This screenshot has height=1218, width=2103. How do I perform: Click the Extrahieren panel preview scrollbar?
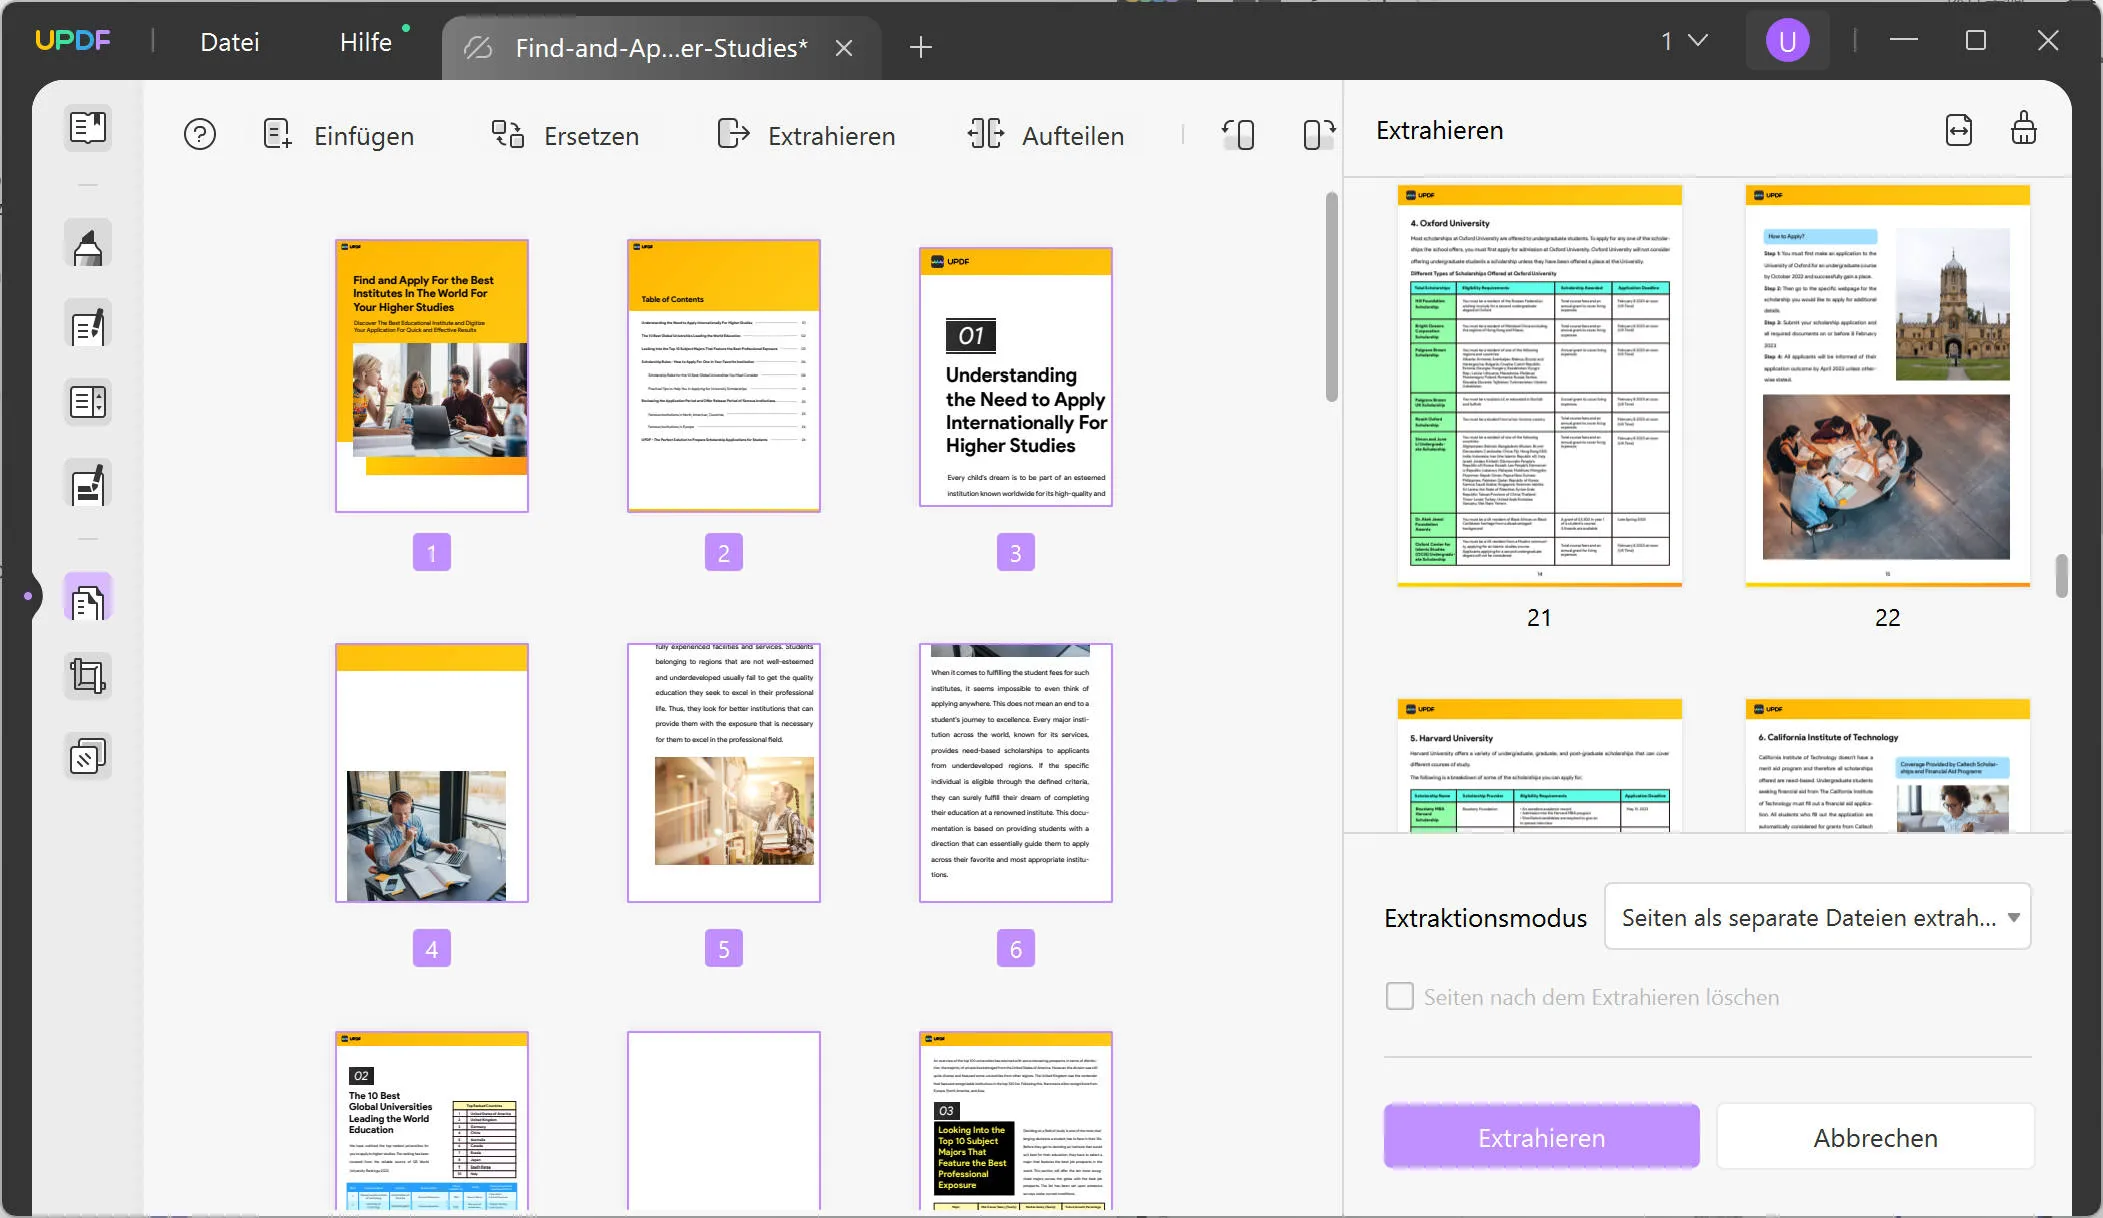coord(2061,576)
